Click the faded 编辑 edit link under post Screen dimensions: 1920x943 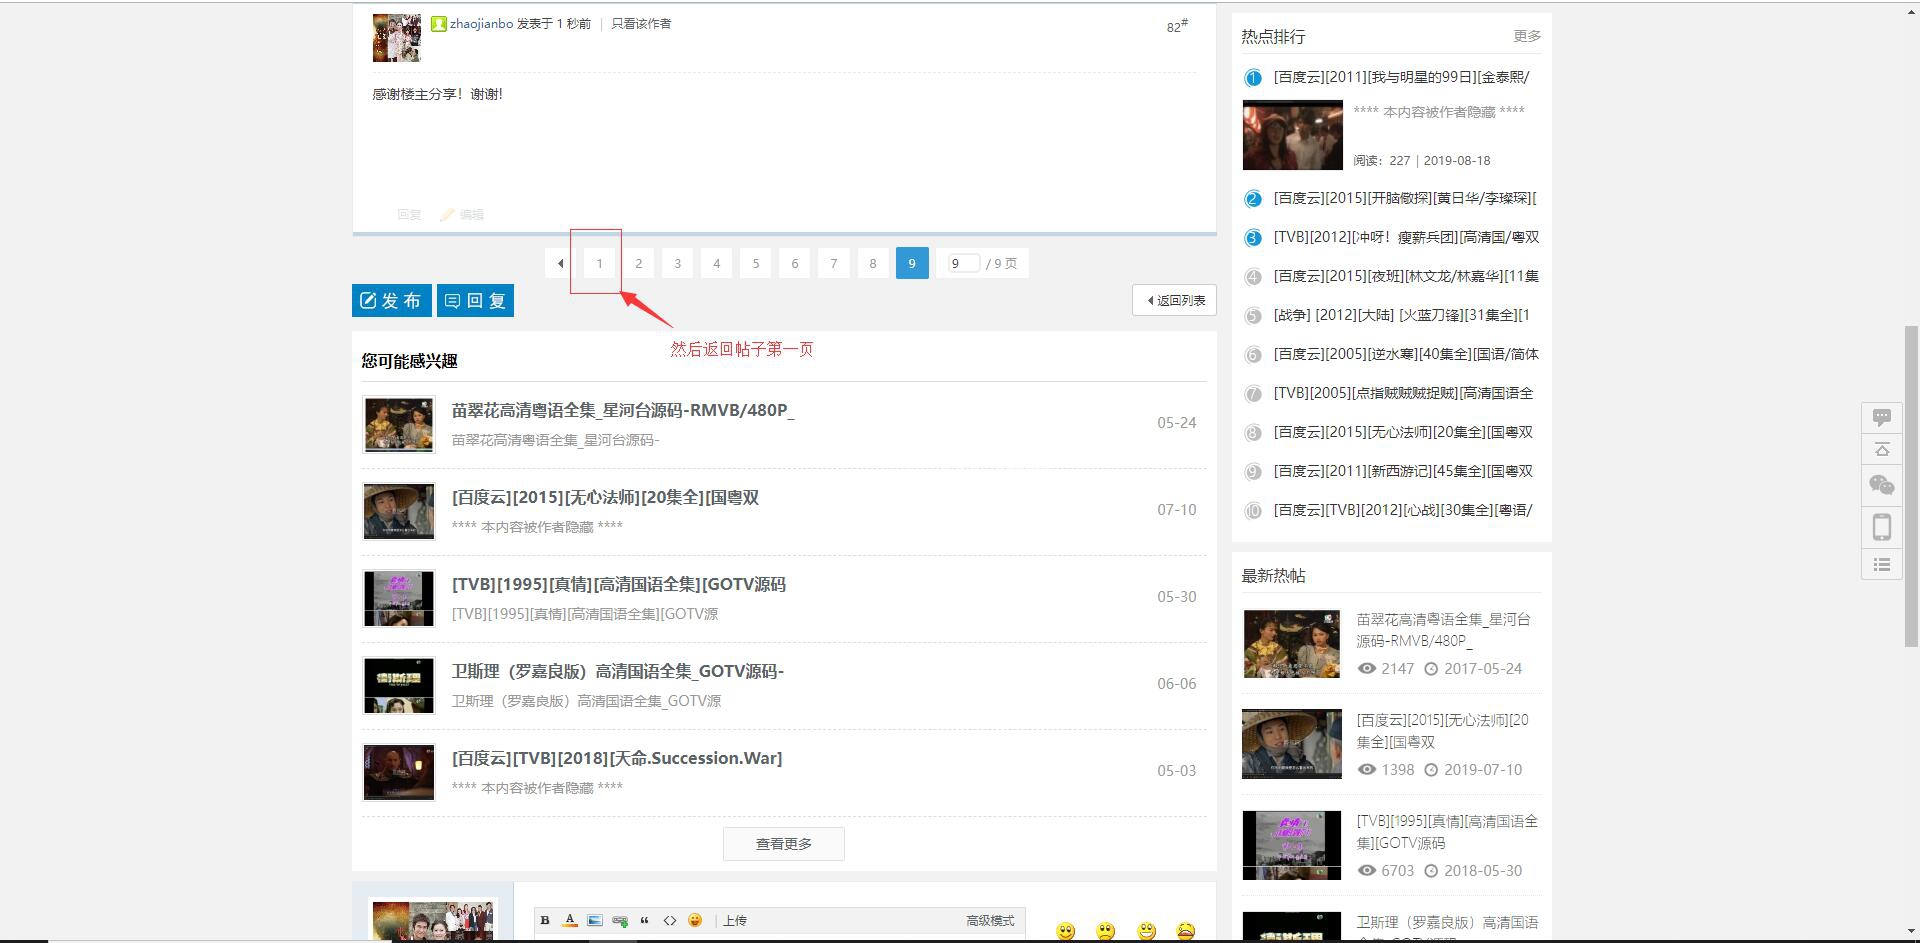(471, 214)
